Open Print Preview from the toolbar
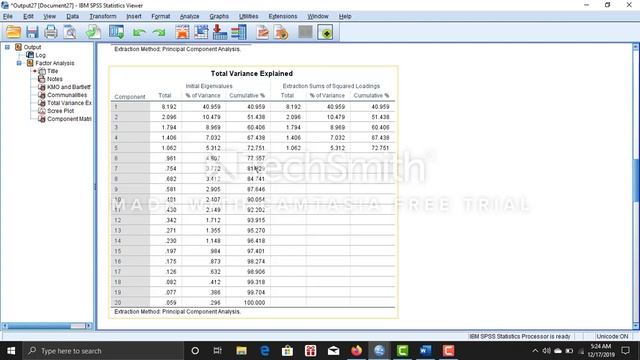This screenshot has height=360, width=640. click(x=70, y=32)
